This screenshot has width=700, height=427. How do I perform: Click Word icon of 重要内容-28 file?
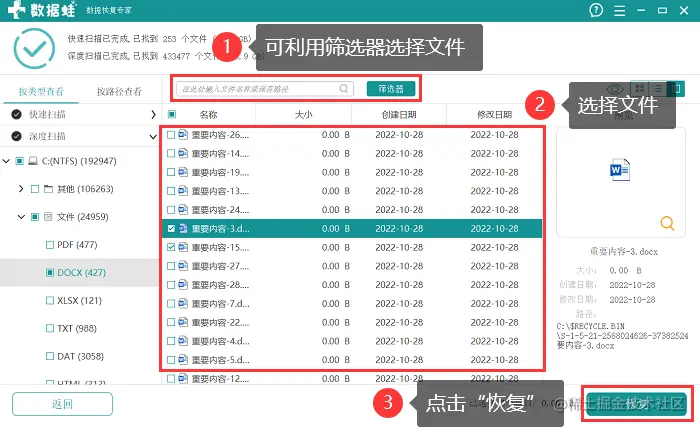[183, 285]
